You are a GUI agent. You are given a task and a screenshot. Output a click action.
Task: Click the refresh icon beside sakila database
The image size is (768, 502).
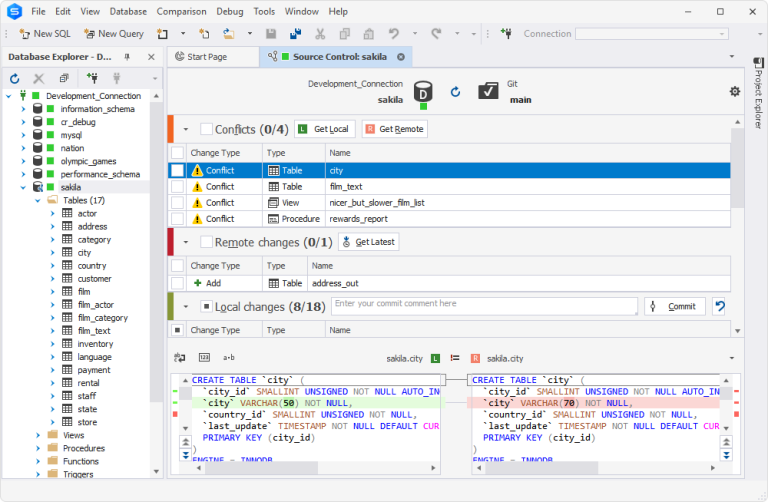click(455, 92)
